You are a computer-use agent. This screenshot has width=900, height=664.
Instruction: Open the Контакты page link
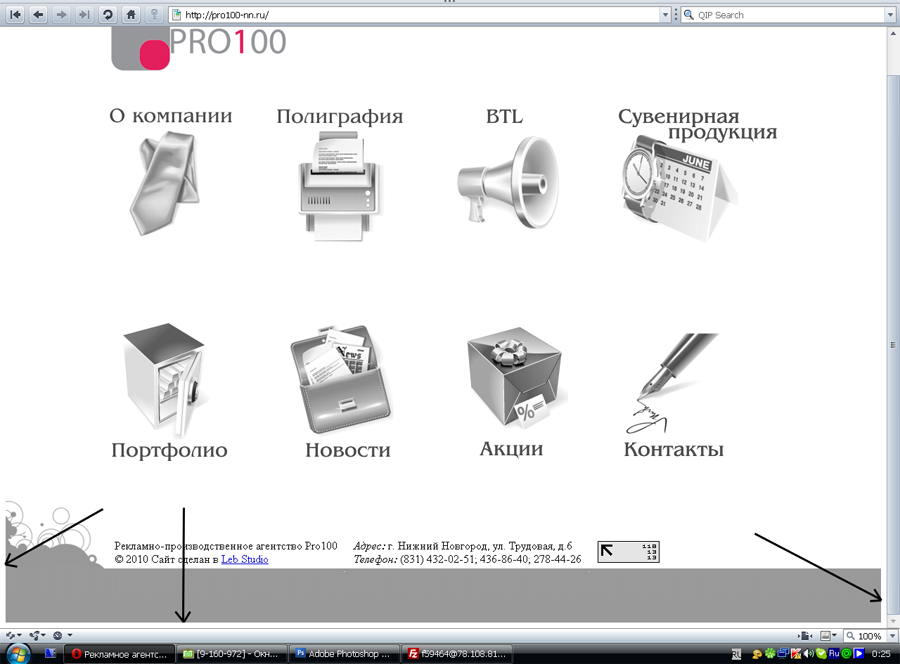point(673,450)
